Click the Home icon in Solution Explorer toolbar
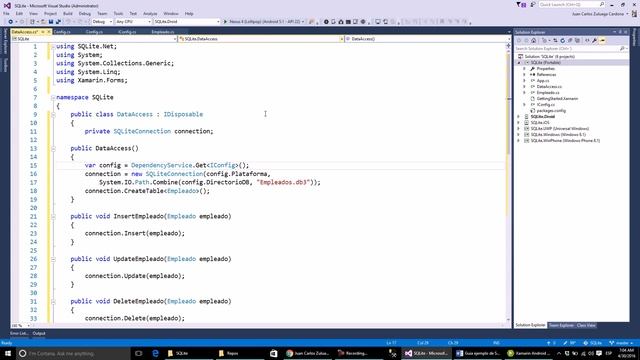The width and height of the screenshot is (640, 360). [x=533, y=40]
